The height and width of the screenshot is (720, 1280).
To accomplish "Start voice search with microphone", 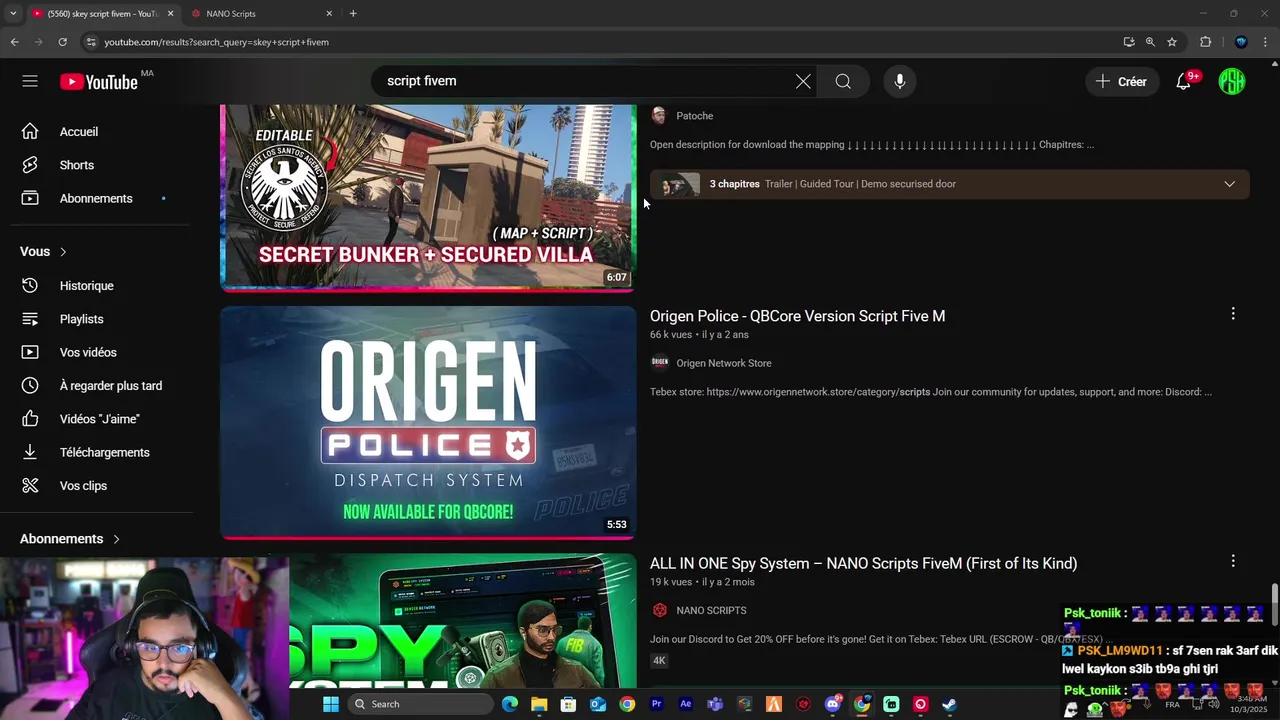I will click(x=900, y=81).
